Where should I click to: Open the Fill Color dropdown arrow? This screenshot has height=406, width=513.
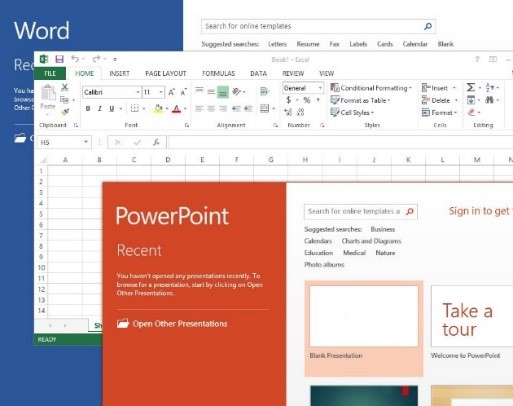click(x=167, y=109)
